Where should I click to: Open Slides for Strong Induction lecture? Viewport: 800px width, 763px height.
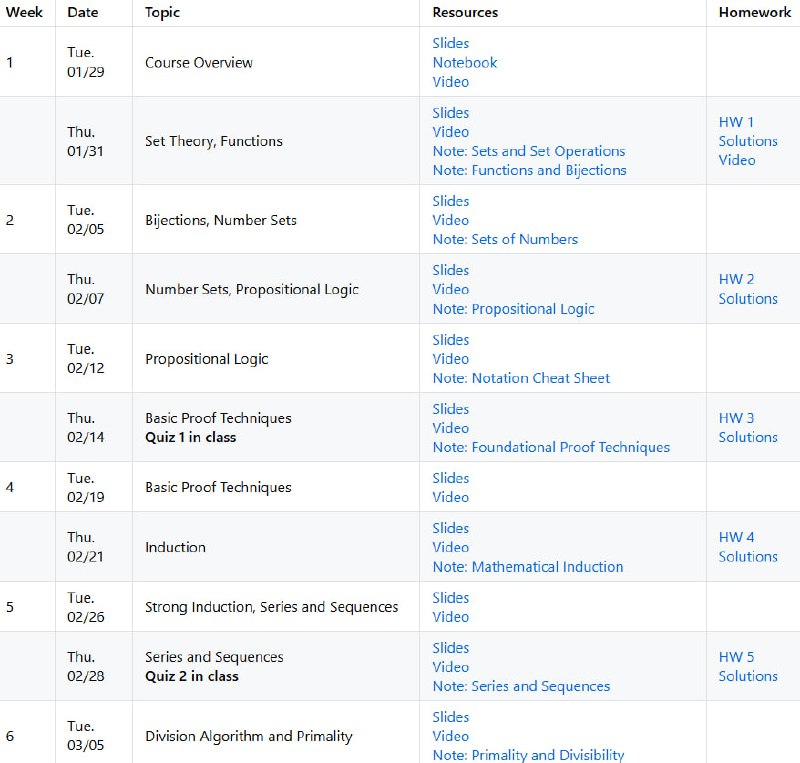tap(451, 598)
